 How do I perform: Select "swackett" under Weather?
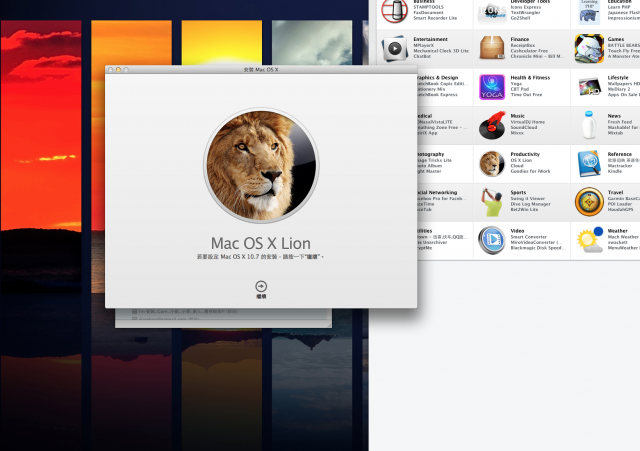tap(617, 242)
